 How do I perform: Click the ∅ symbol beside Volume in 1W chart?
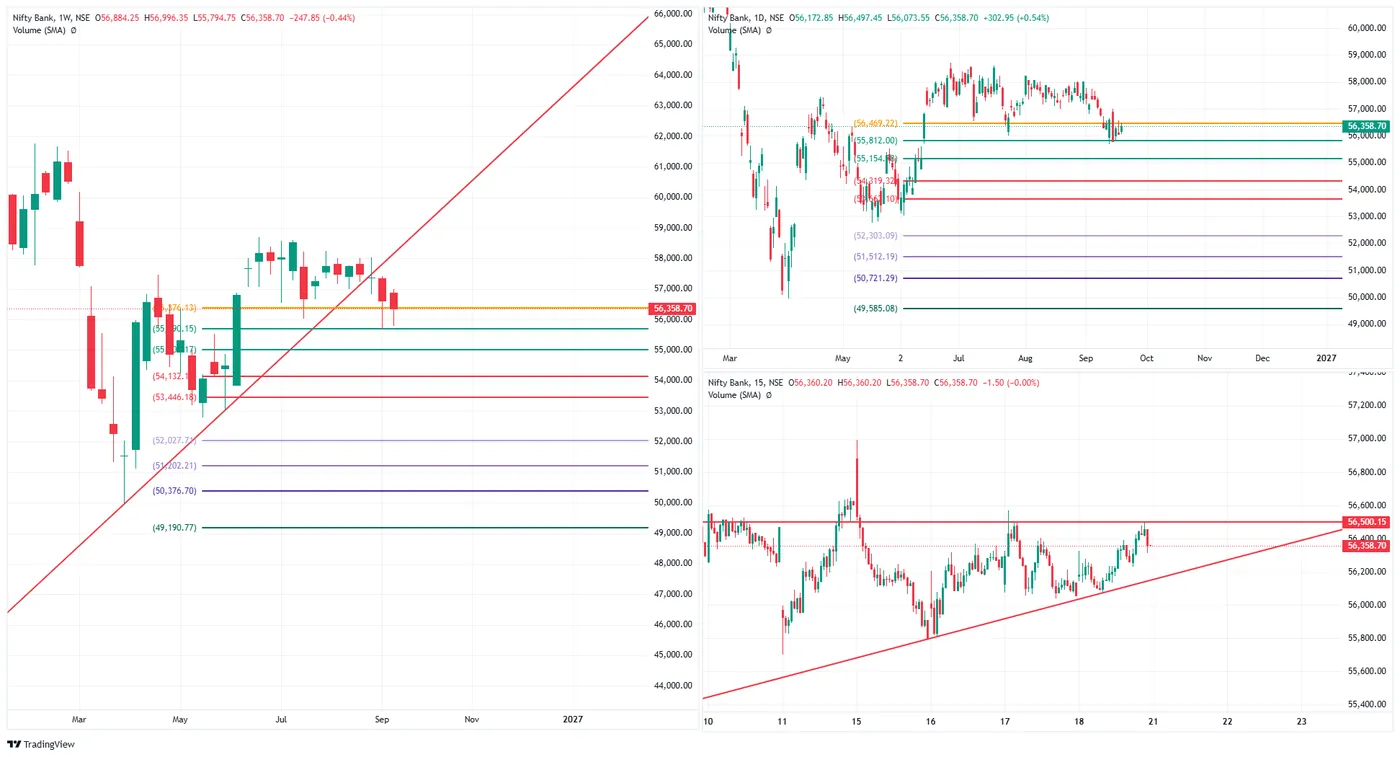point(72,30)
